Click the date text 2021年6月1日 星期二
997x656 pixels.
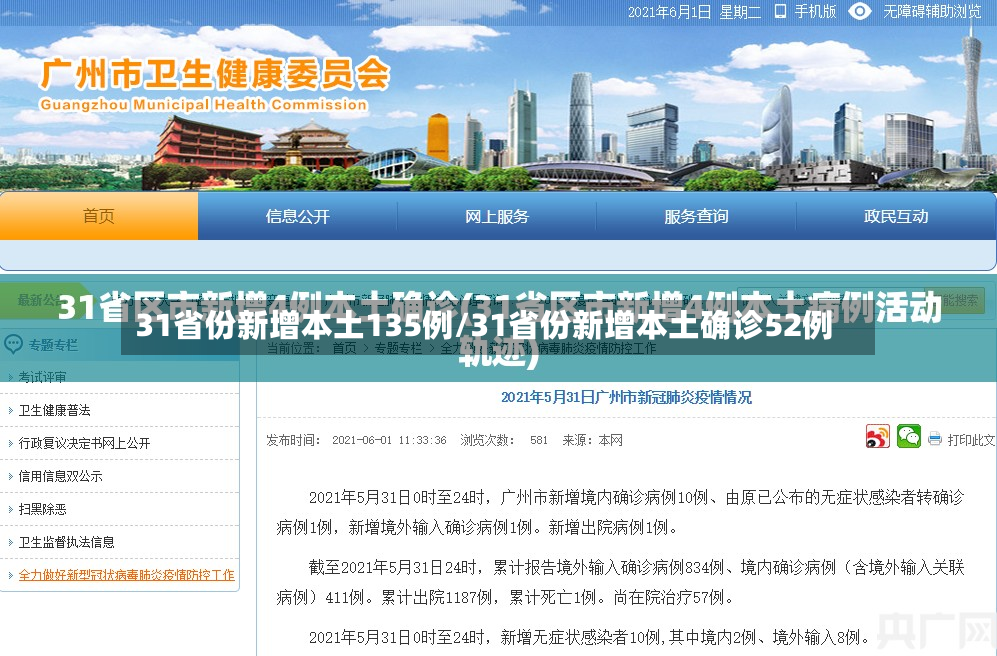pos(694,12)
